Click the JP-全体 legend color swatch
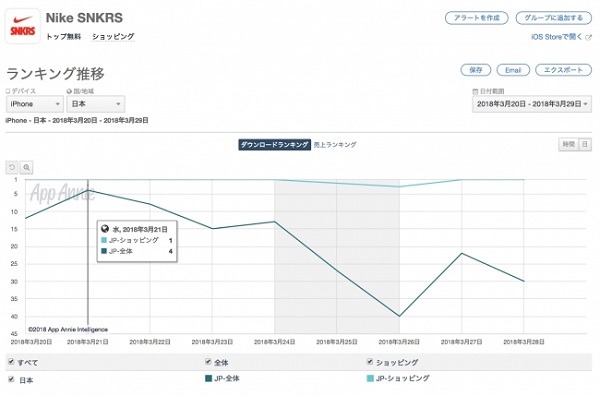This screenshot has height=396, width=600. point(209,378)
